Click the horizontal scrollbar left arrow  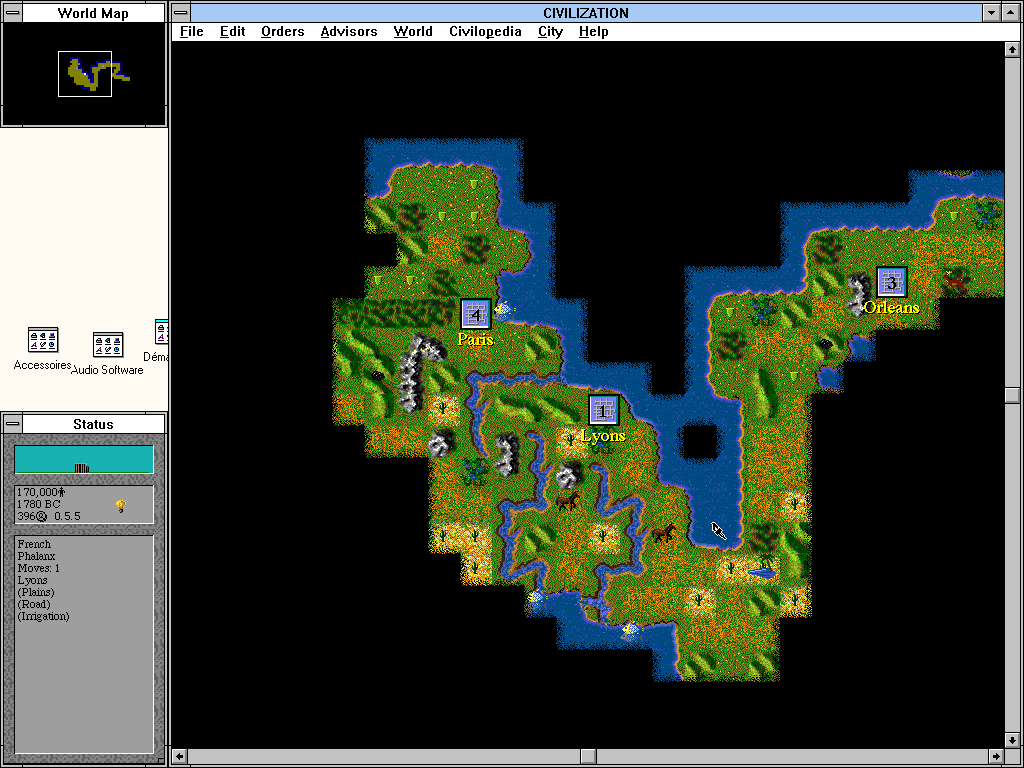tap(179, 756)
